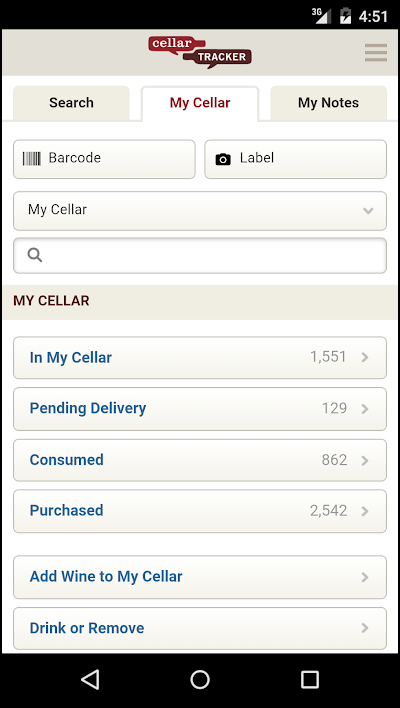This screenshot has width=400, height=708.
Task: Switch to the My Notes tab
Action: pos(328,103)
